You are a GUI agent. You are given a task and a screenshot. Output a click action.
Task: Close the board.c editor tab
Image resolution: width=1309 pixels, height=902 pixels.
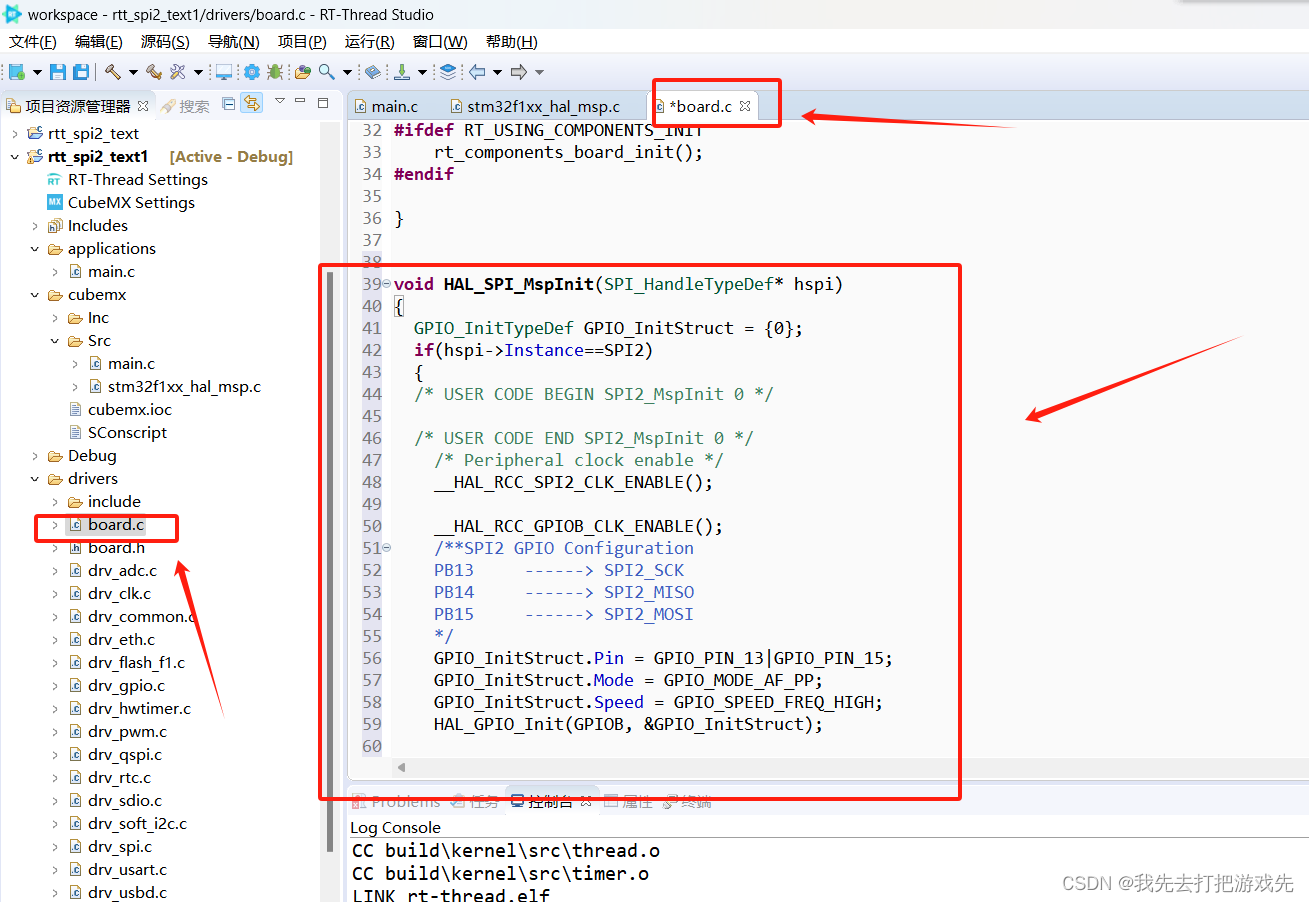pos(745,106)
